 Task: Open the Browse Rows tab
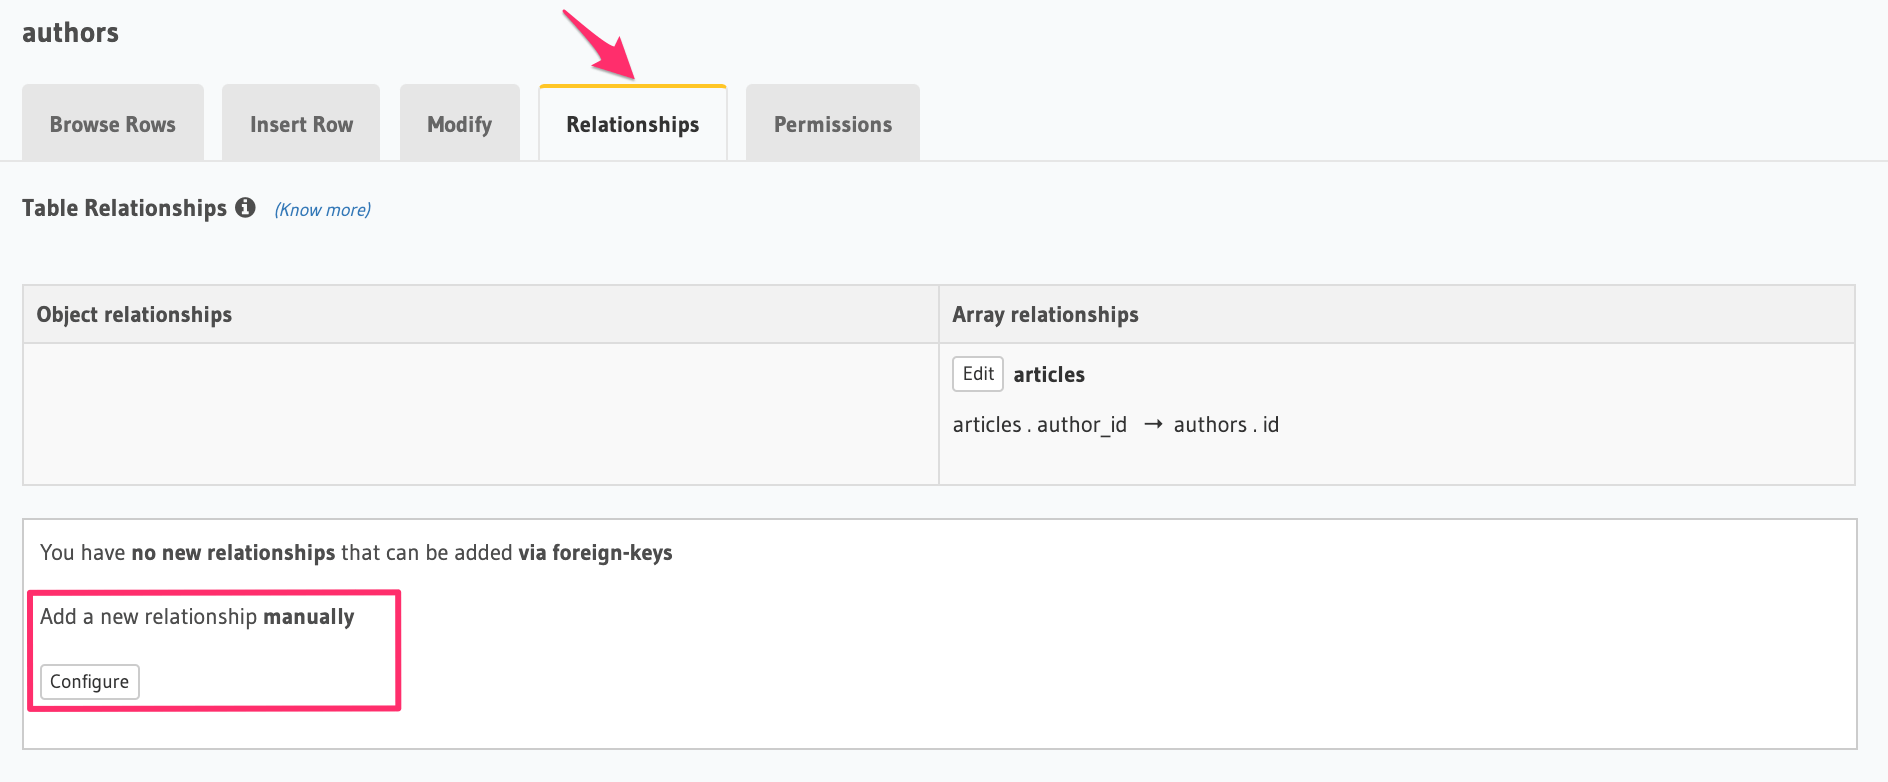(113, 124)
